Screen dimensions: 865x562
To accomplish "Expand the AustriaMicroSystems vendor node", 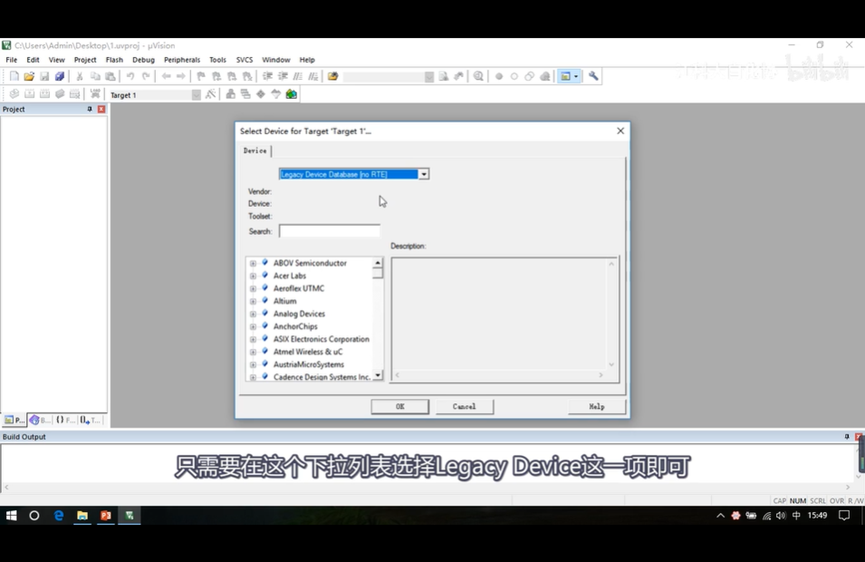I will pos(253,365).
